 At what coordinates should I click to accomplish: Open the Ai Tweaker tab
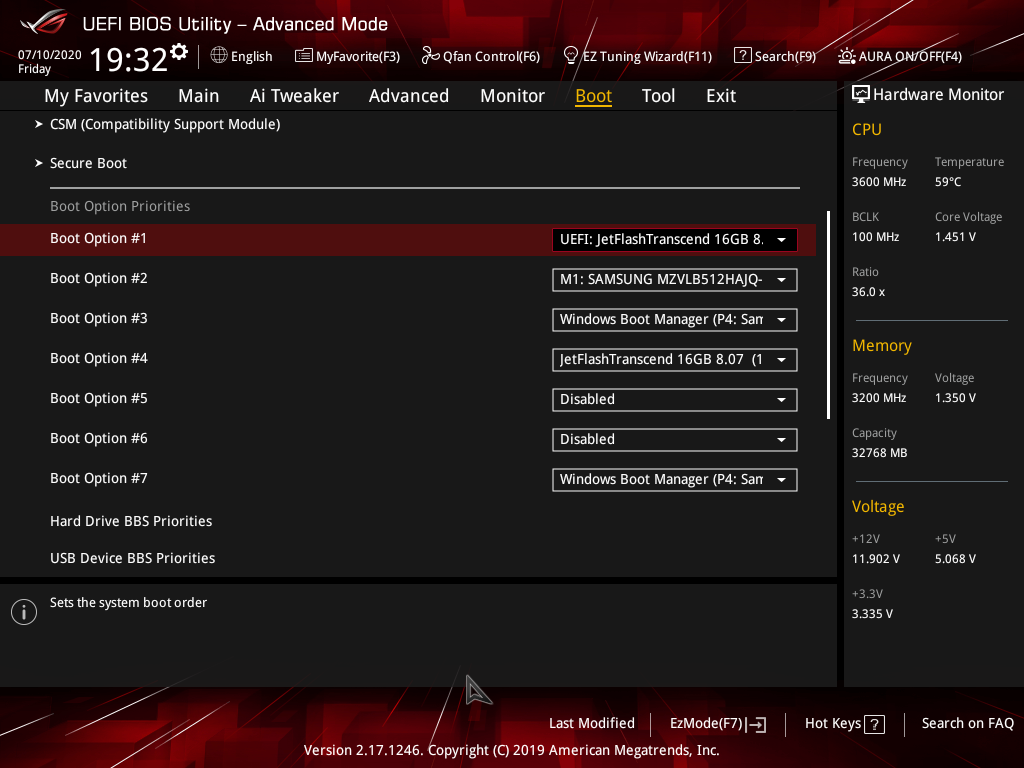click(294, 96)
